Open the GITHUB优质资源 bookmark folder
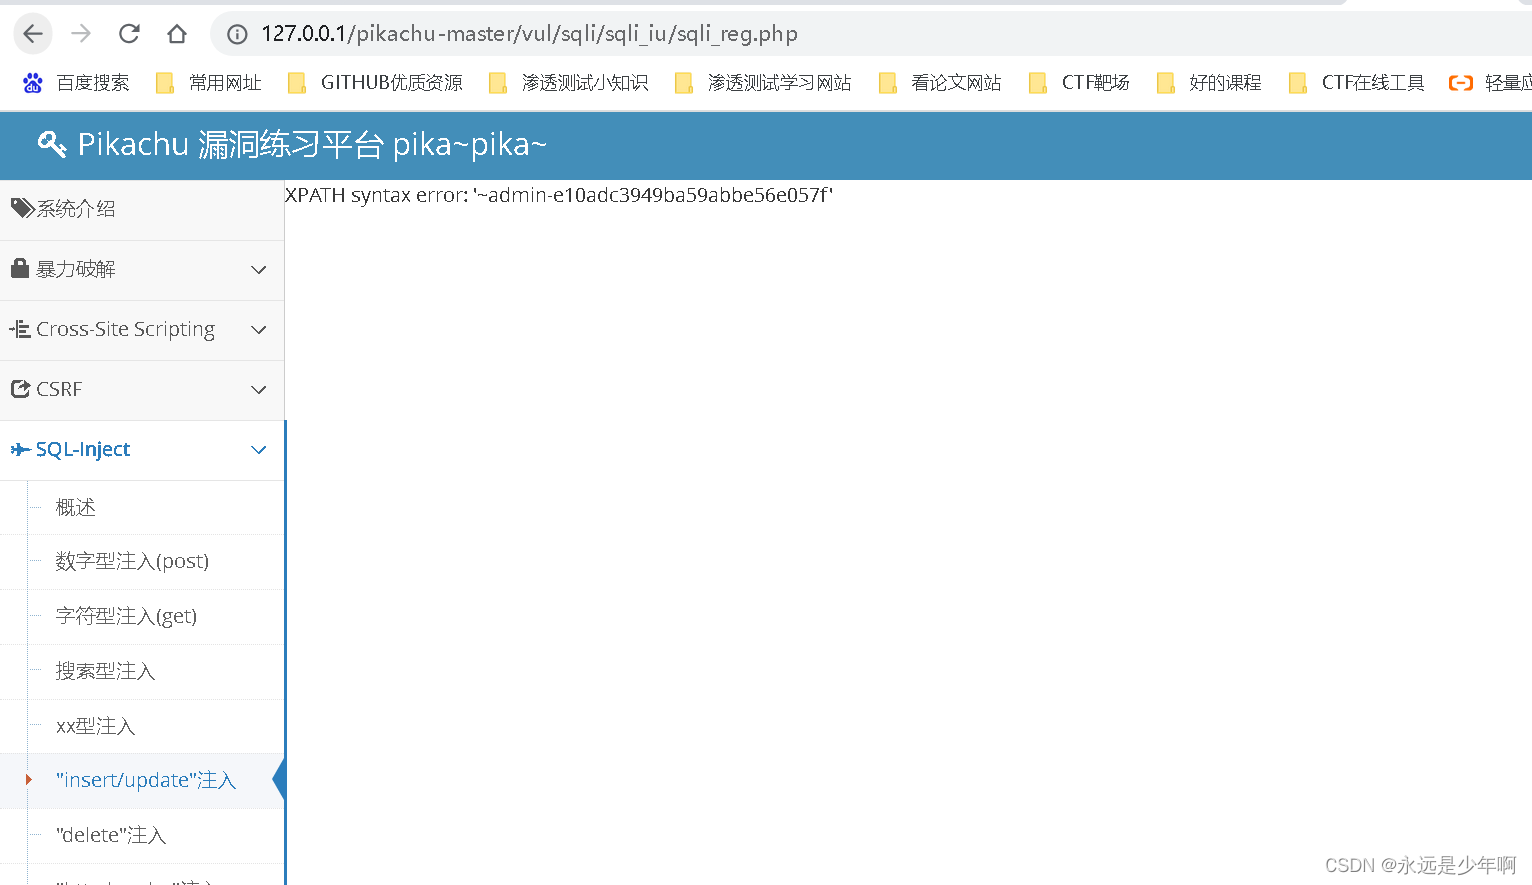 [x=375, y=83]
